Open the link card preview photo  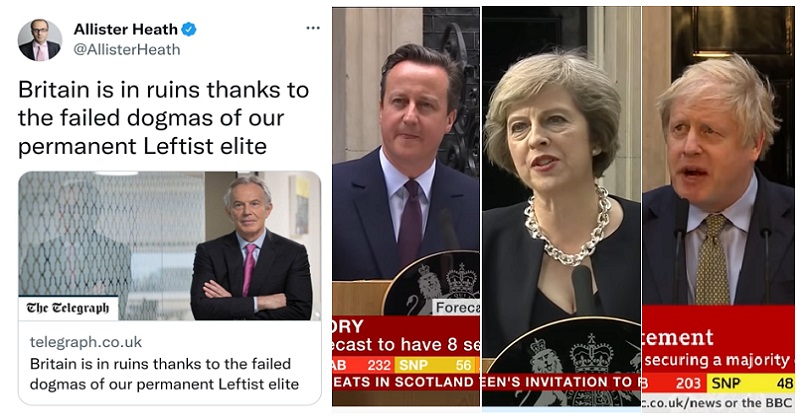[x=170, y=245]
